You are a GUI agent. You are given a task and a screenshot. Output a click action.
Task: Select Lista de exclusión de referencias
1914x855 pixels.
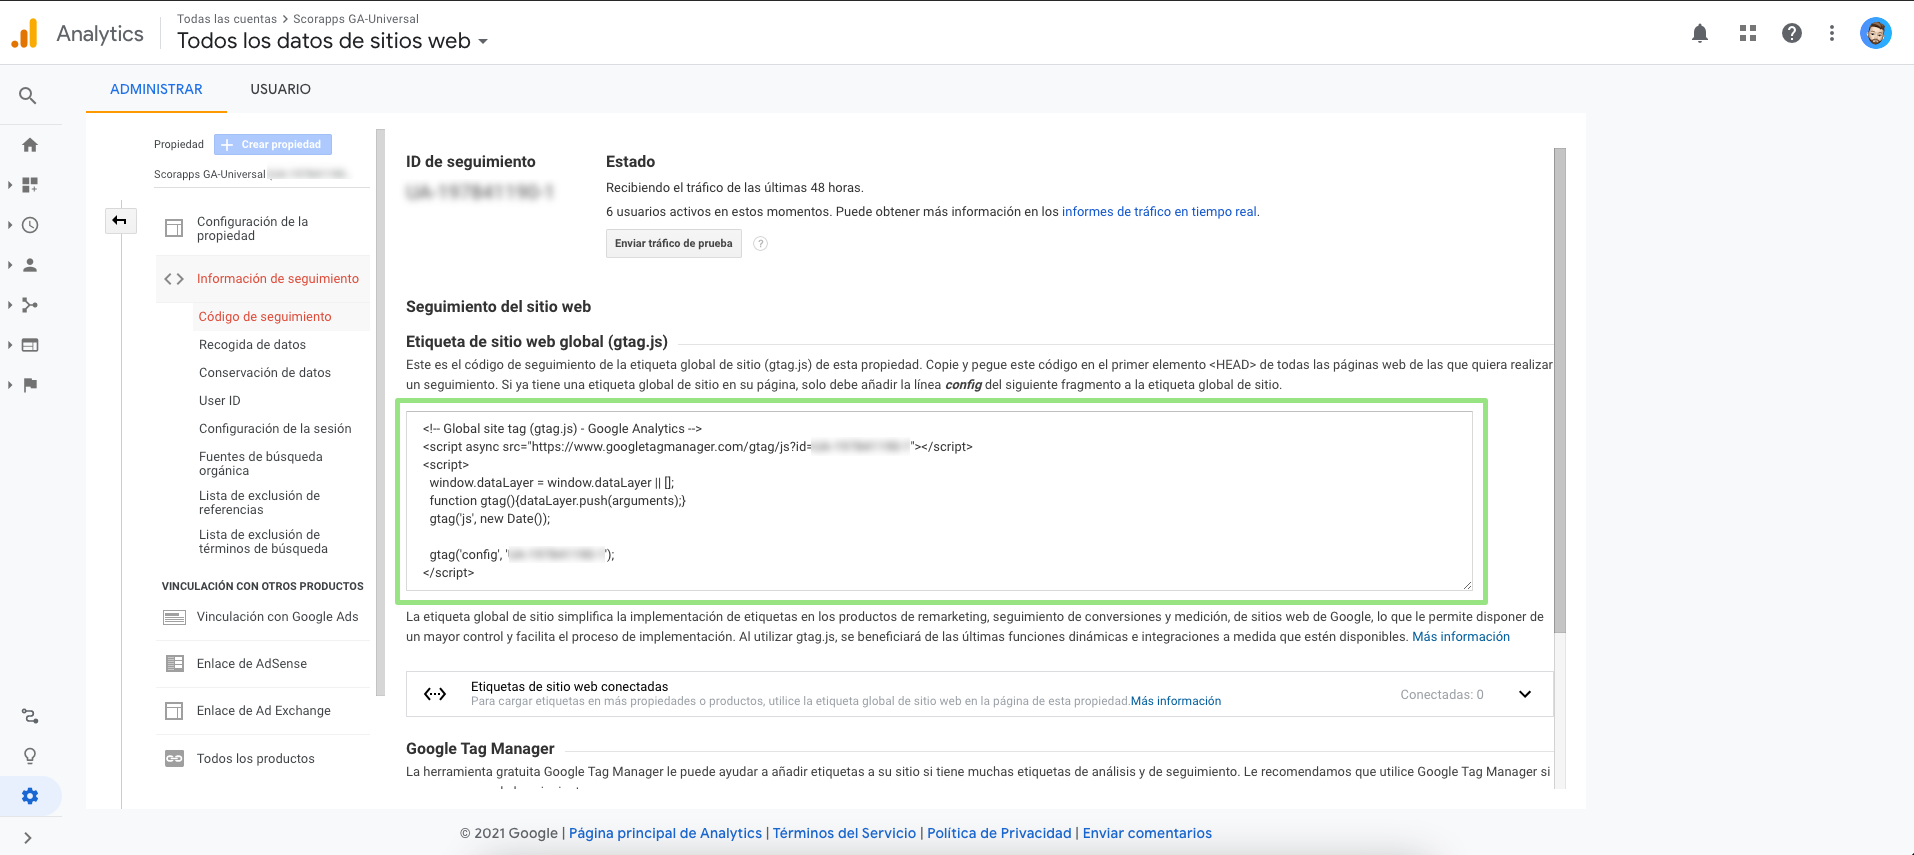click(259, 503)
